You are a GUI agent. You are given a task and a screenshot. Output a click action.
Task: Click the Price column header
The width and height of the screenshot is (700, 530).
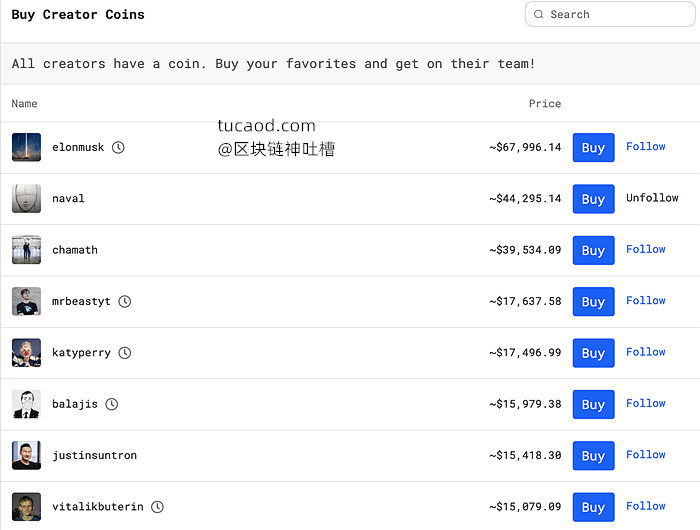coord(545,104)
